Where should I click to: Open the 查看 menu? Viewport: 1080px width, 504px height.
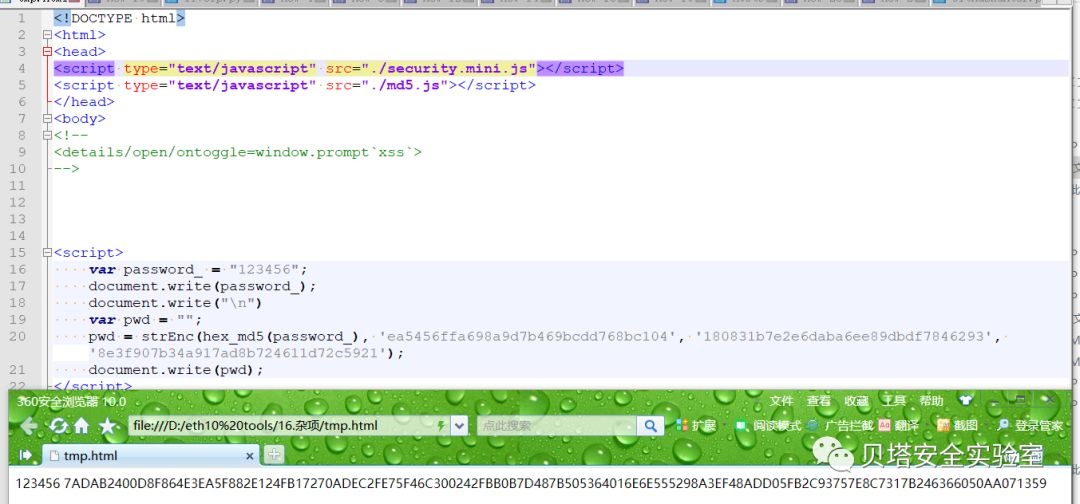pos(819,401)
